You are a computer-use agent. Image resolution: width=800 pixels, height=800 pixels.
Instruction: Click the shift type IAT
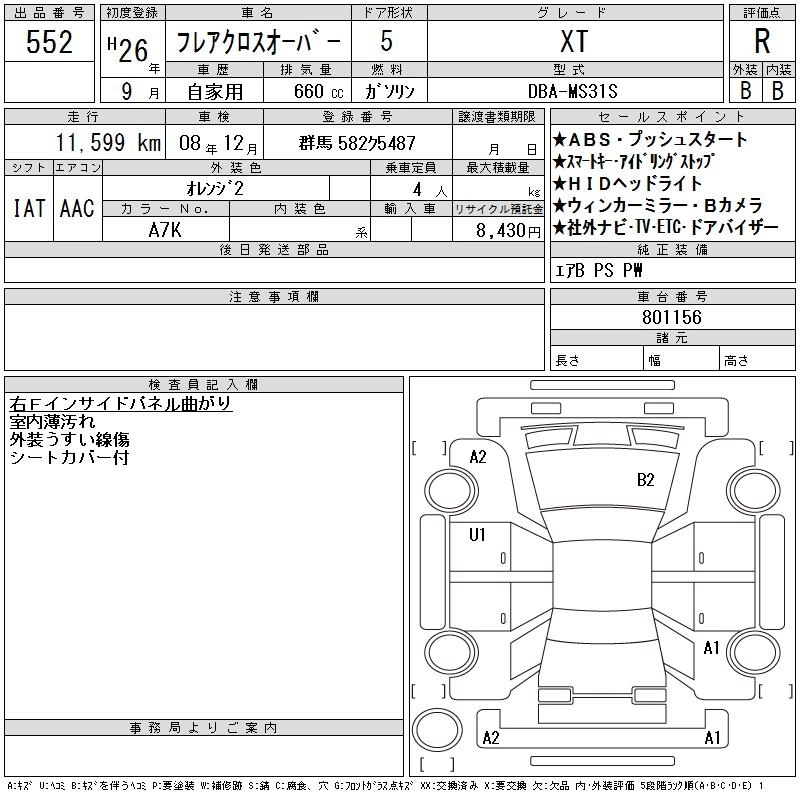click(x=29, y=208)
